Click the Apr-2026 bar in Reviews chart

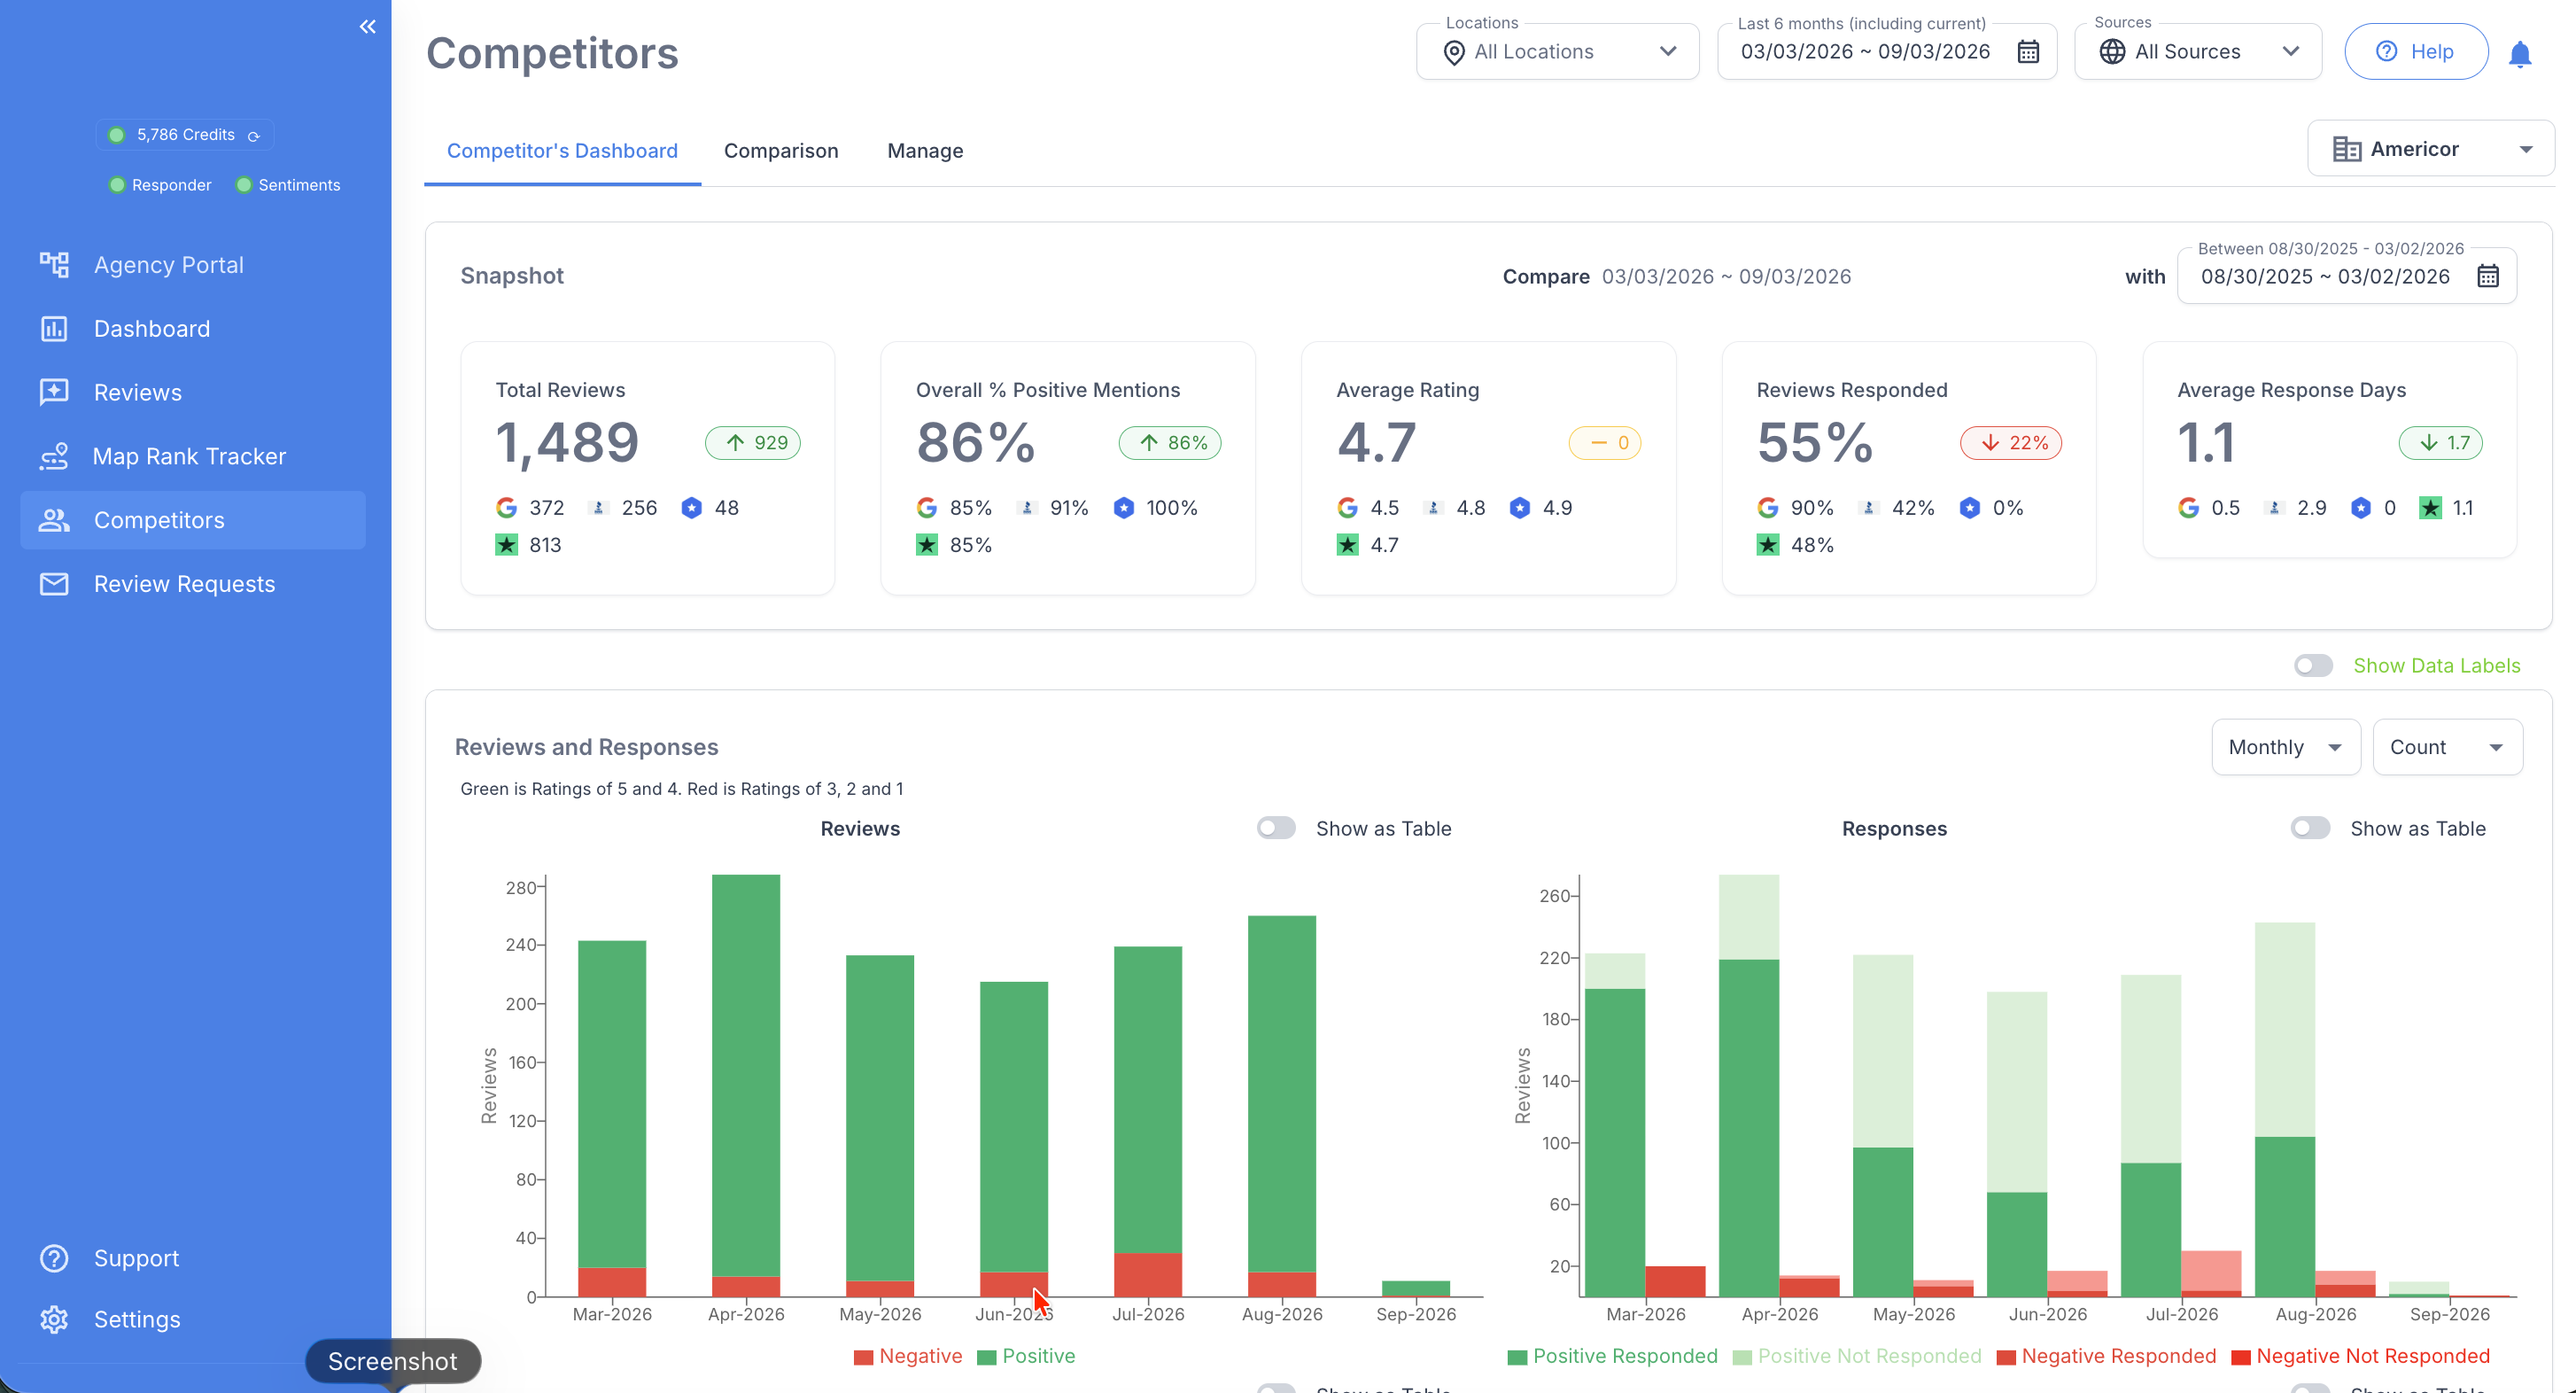746,1085
